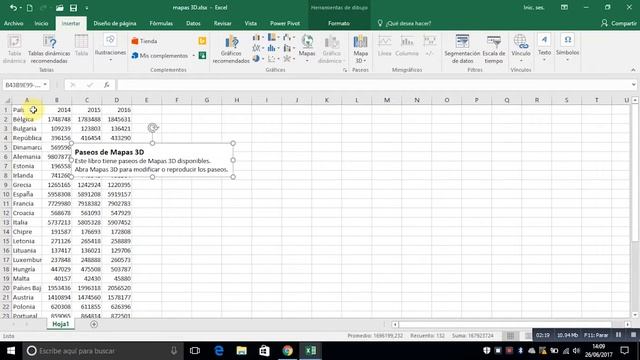Switch to the Fórmulas tab
This screenshot has height=360, width=640.
(x=161, y=24)
